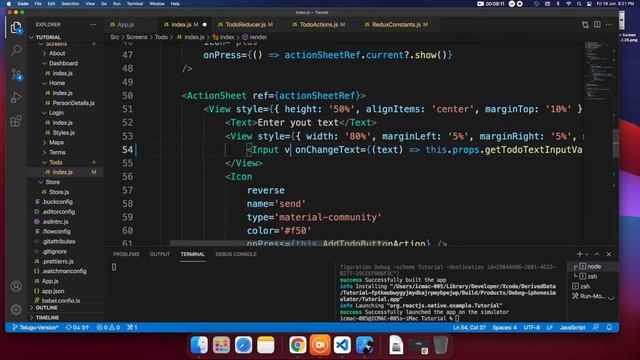
Task: Click the code minimap preview
Action: click(x=598, y=71)
